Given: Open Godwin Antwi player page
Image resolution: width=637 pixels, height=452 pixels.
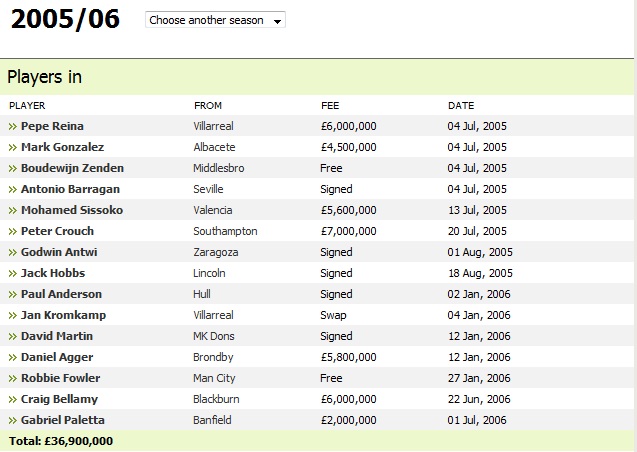Looking at the screenshot, I should (59, 252).
